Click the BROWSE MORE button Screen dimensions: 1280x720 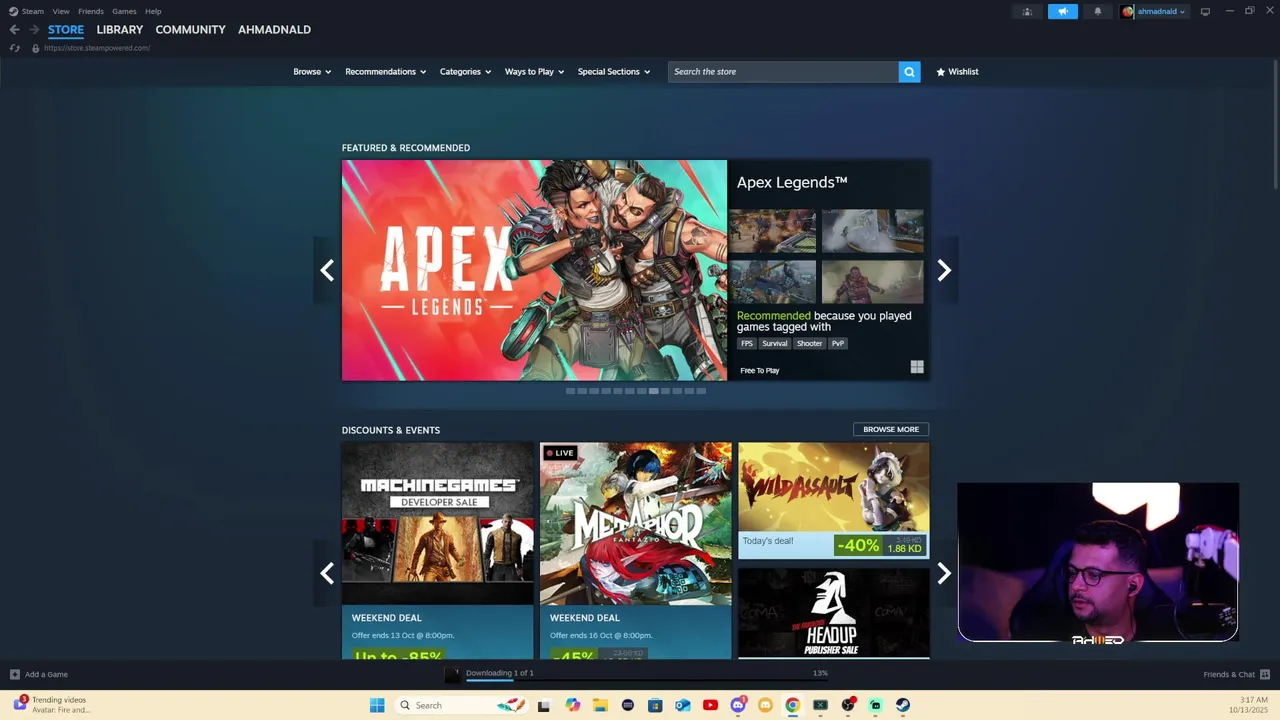tap(891, 429)
